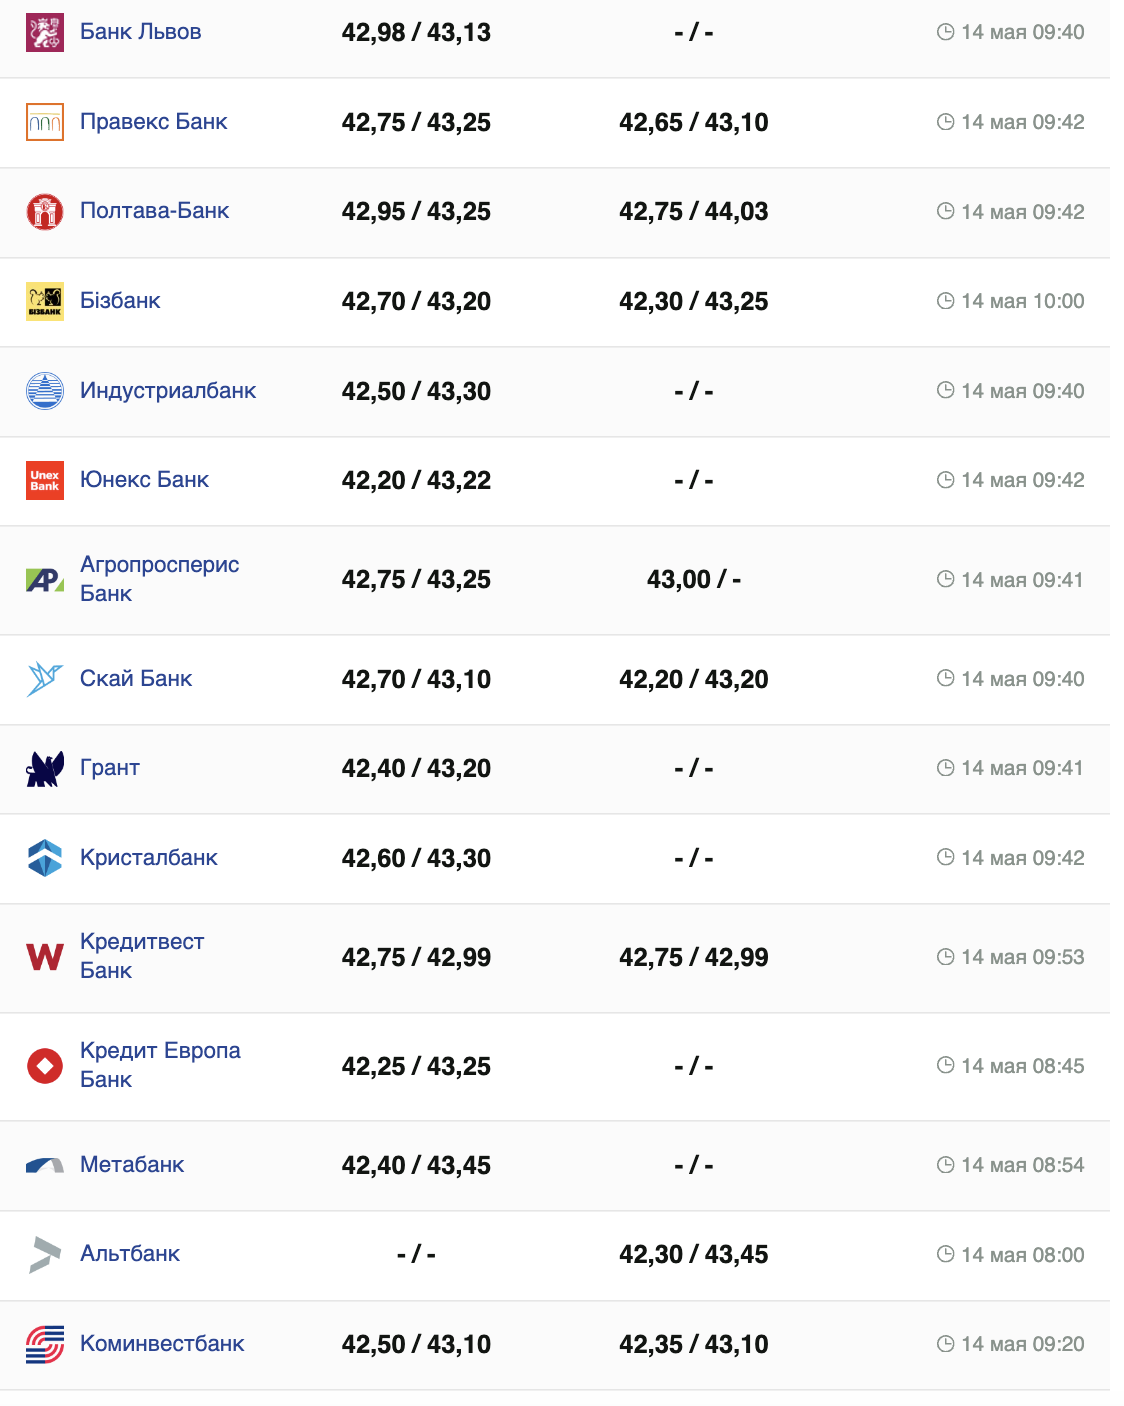The width and height of the screenshot is (1124, 1406).
Task: Click the Банк Львов logo icon
Action: pyautogui.click(x=45, y=33)
